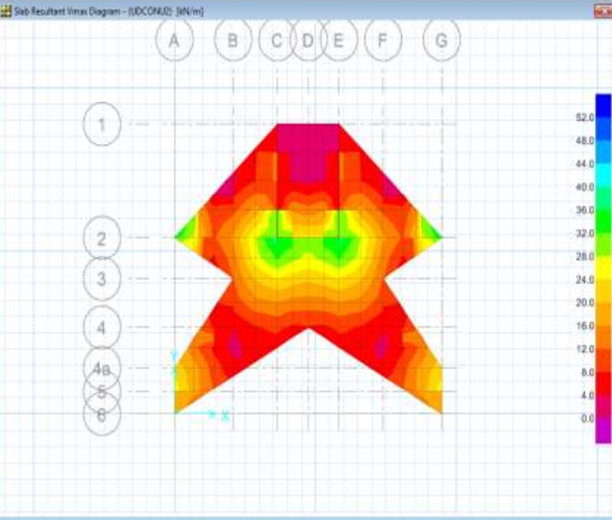Click the Slab Resultant Vmax Diagram title

pyautogui.click(x=82, y=9)
